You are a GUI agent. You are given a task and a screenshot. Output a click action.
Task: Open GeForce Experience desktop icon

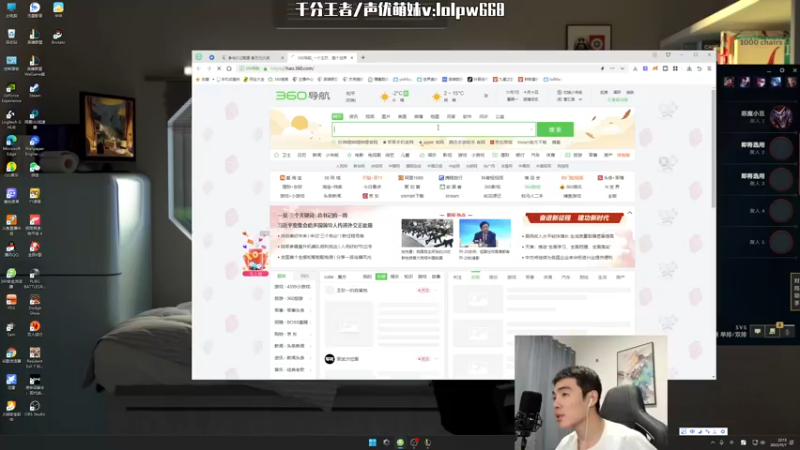(11, 93)
